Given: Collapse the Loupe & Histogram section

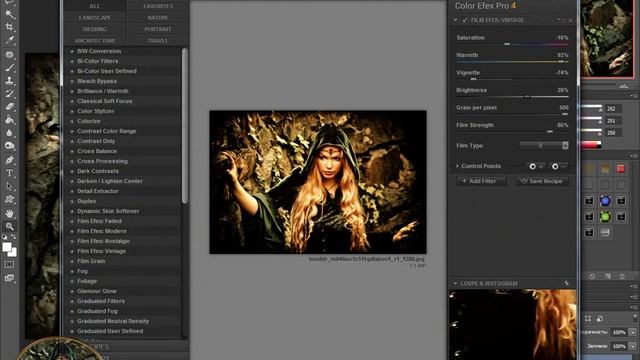Looking at the screenshot, I should click(456, 283).
